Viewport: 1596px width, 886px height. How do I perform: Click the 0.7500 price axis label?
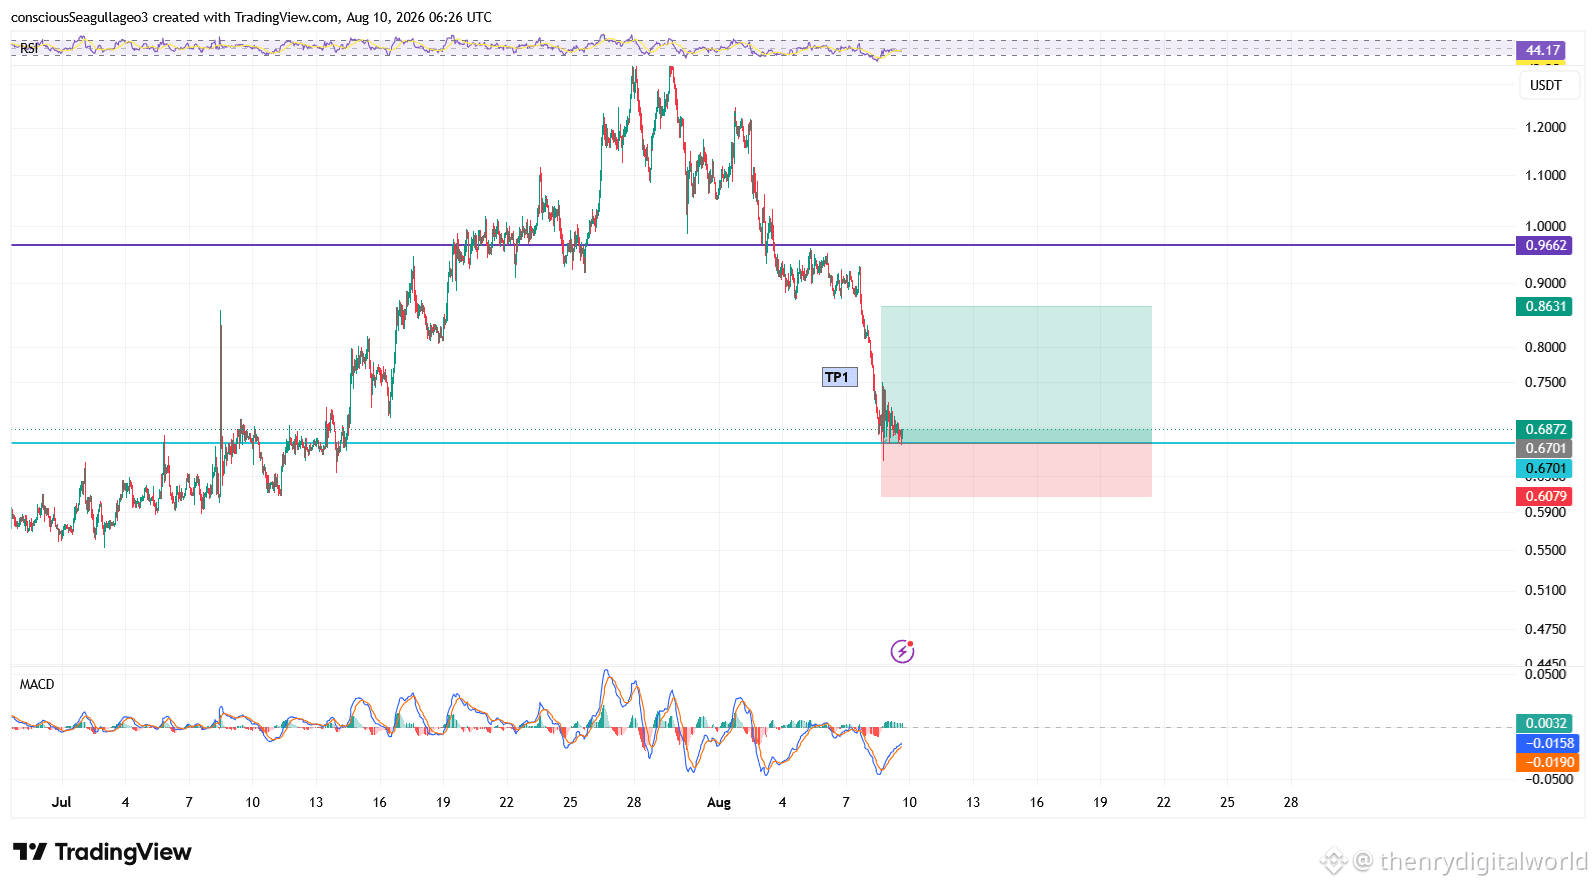tap(1545, 382)
